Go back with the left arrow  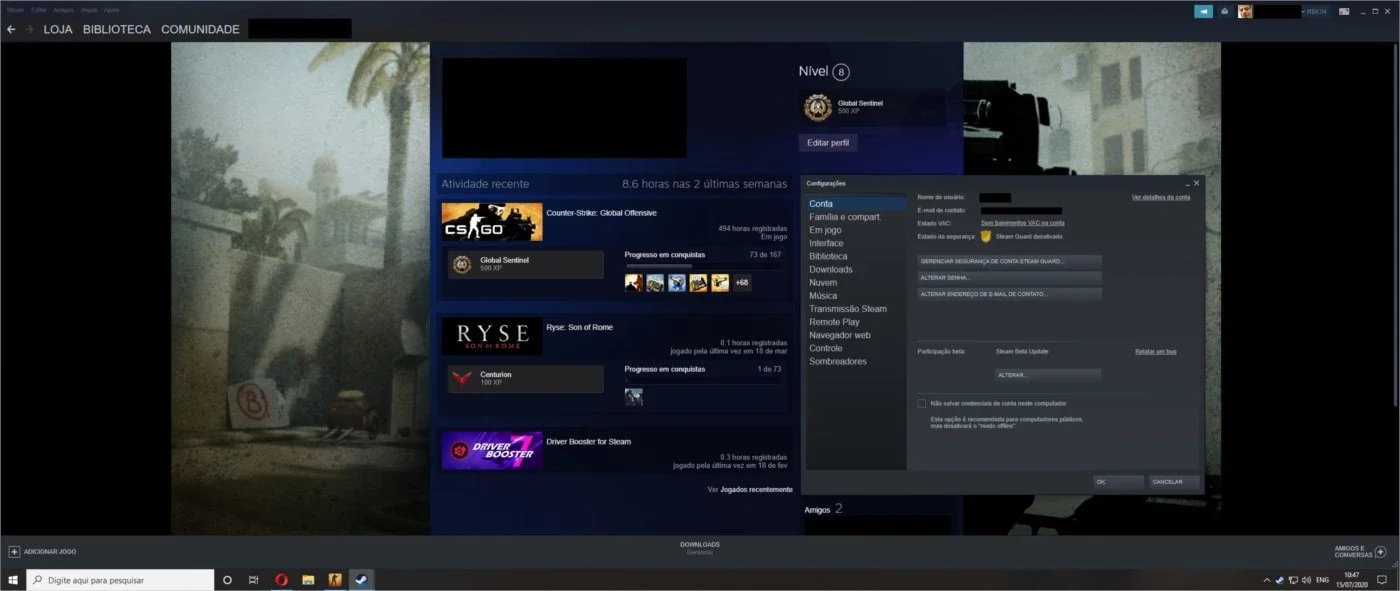[x=11, y=29]
